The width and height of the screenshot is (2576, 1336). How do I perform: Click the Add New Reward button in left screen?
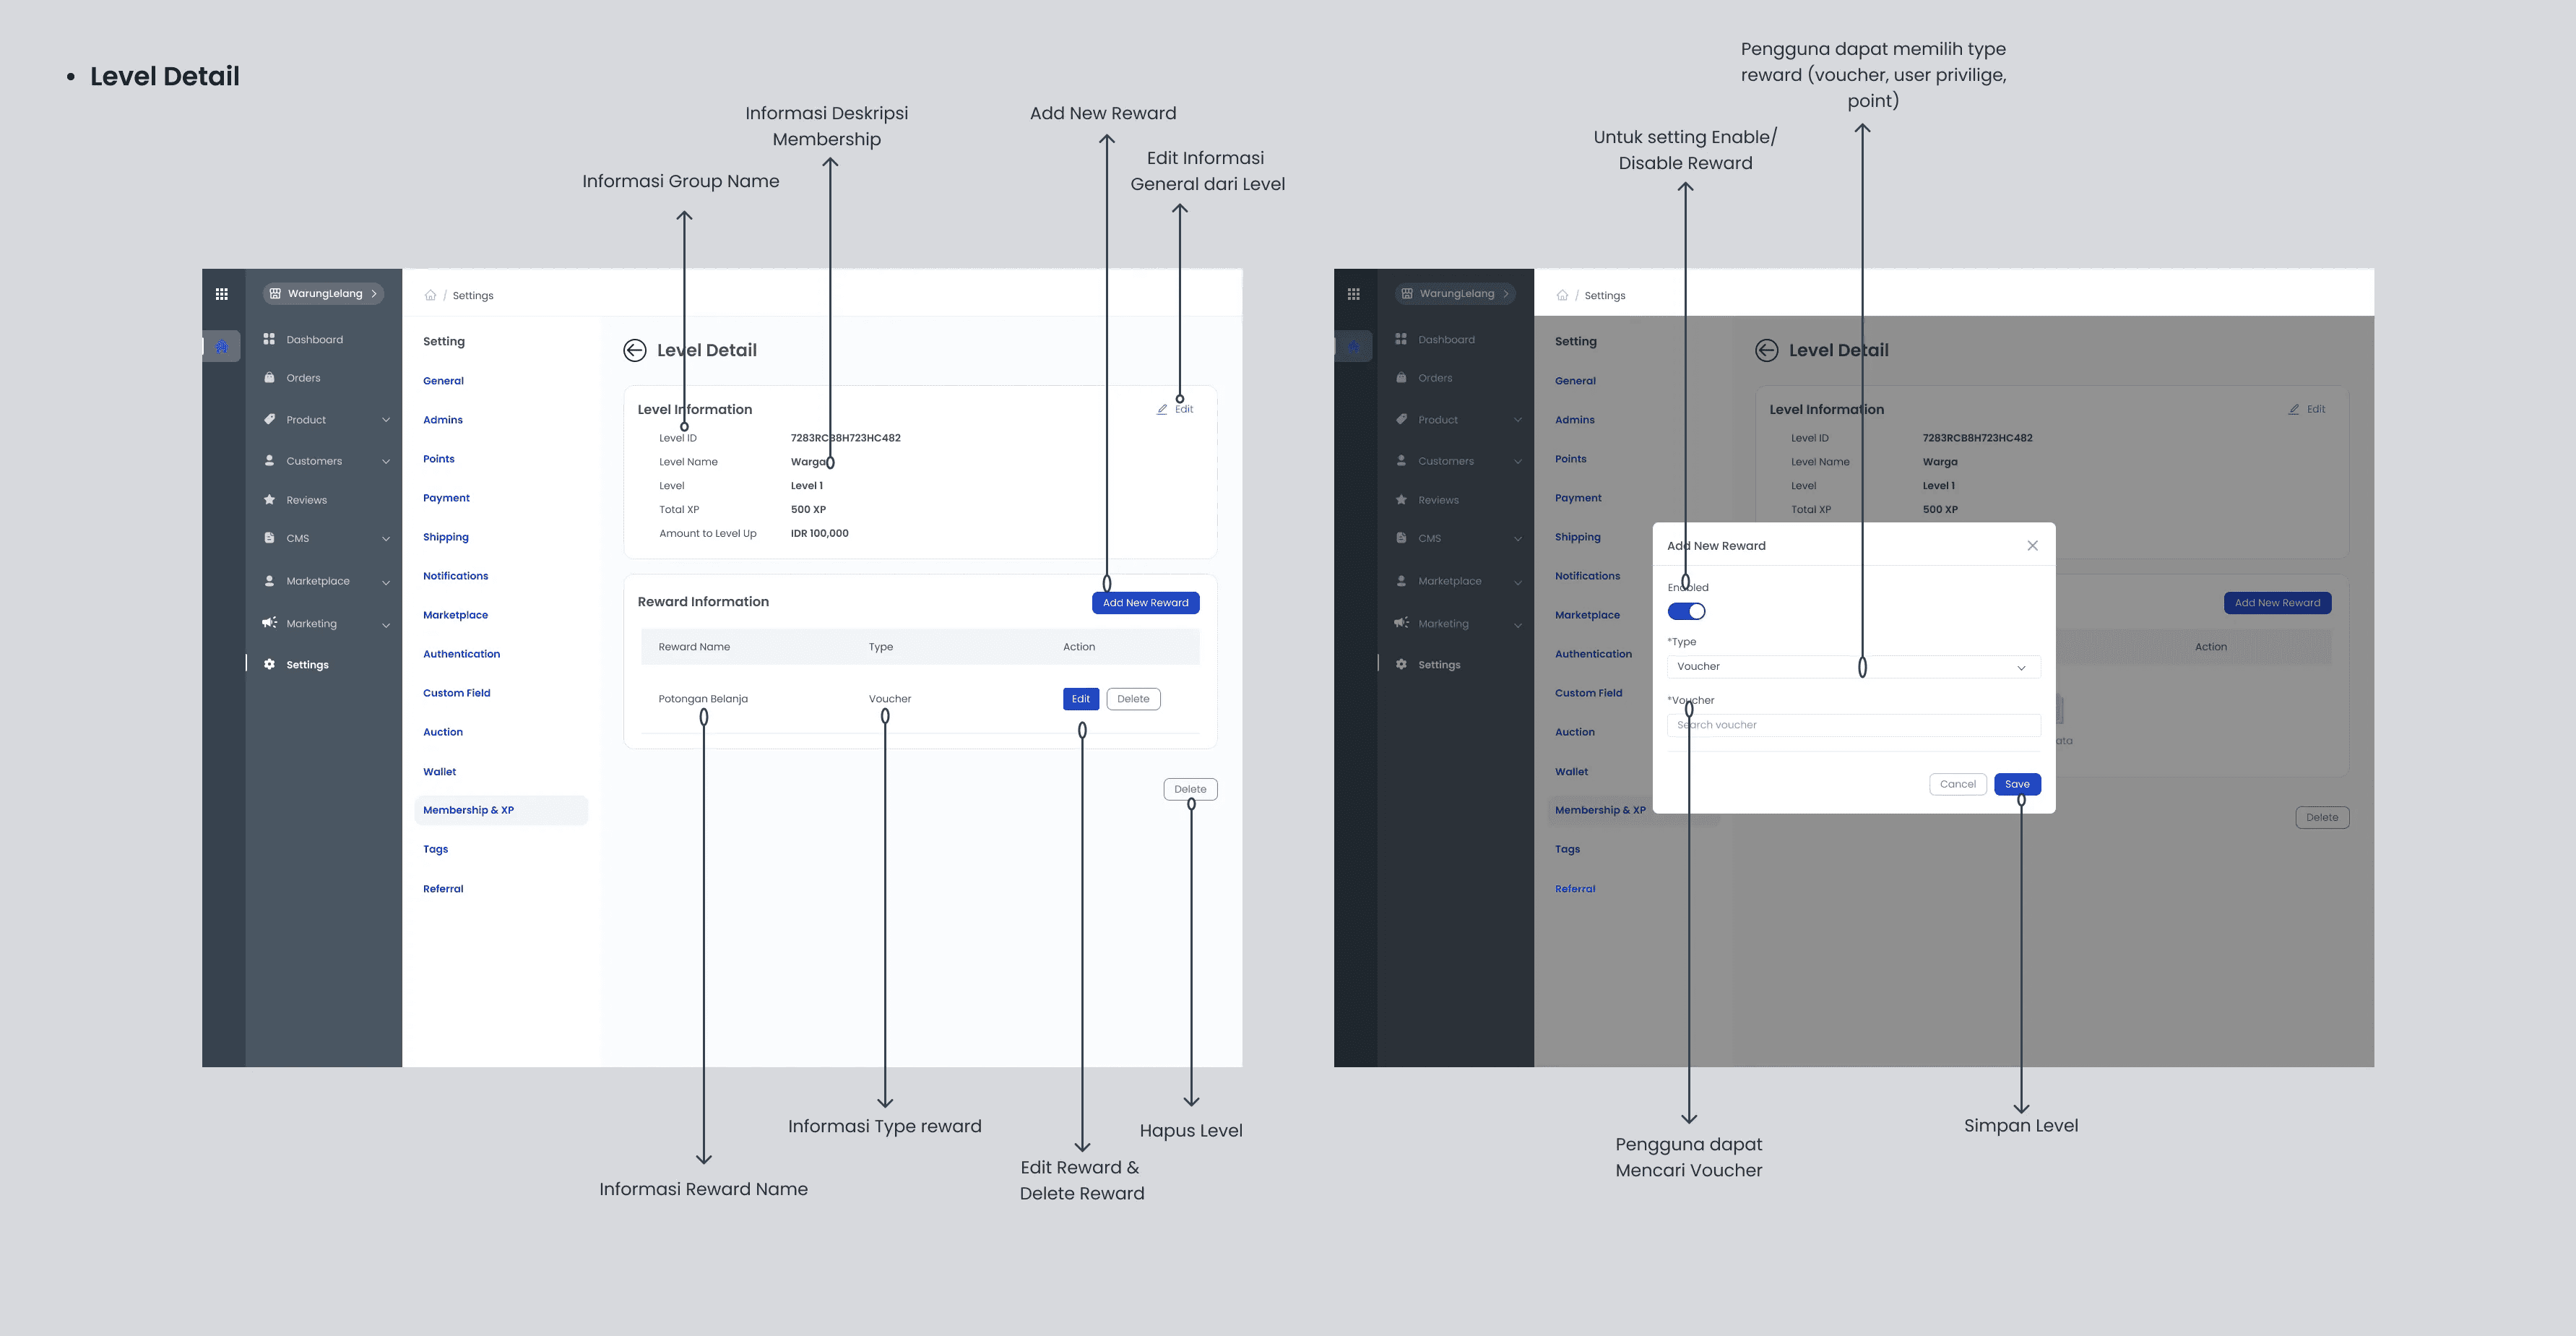click(x=1145, y=603)
